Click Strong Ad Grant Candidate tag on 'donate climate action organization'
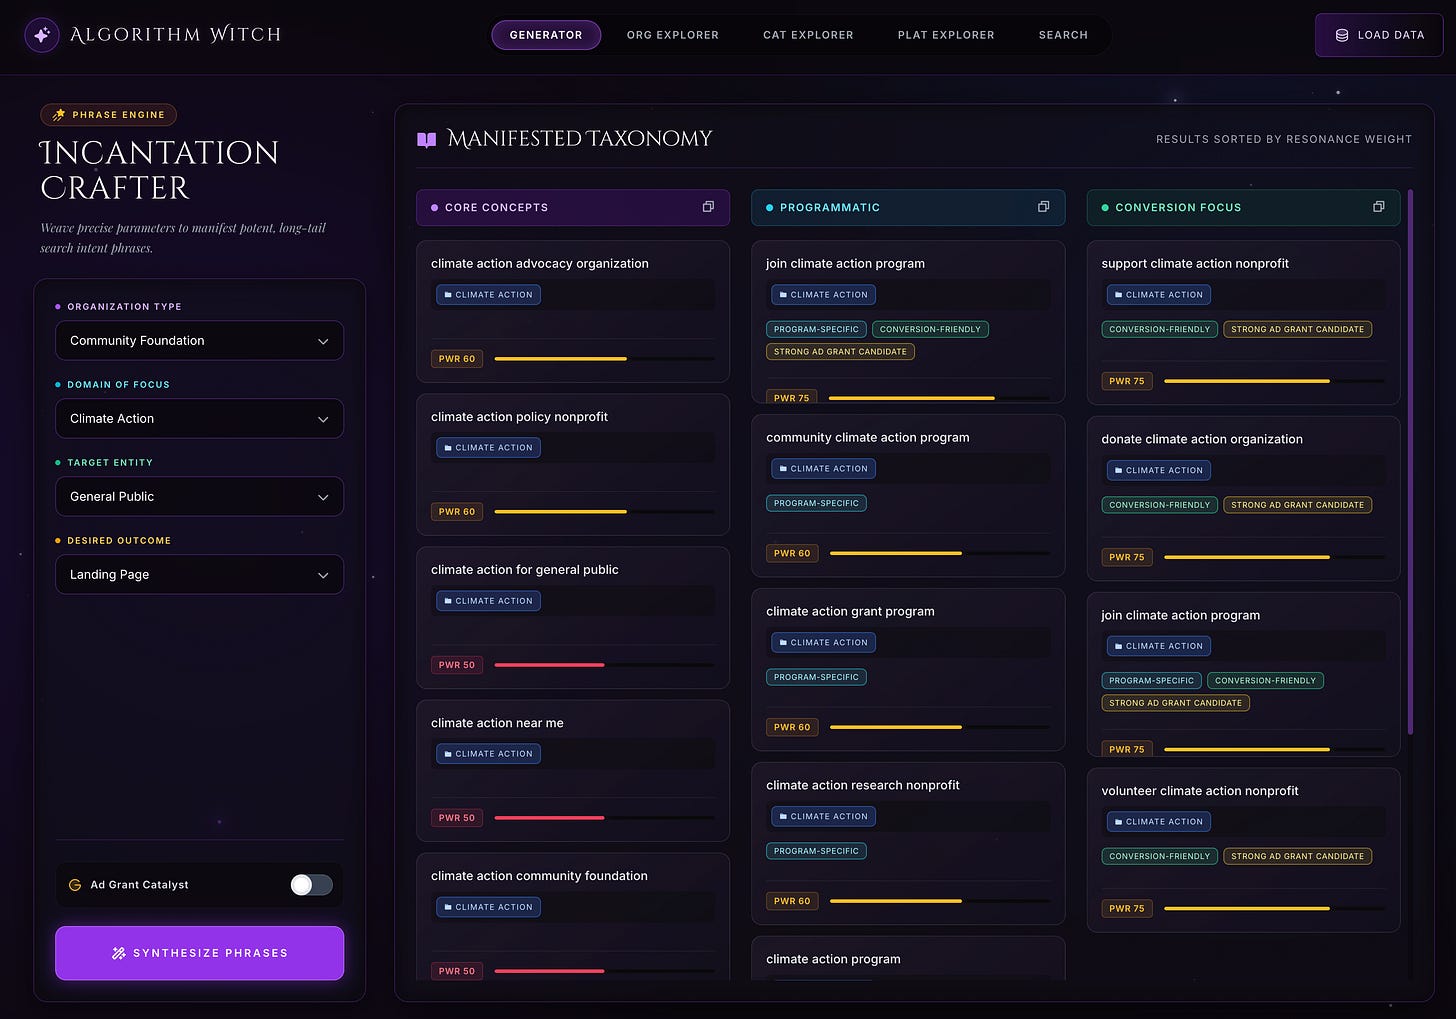Image resolution: width=1456 pixels, height=1019 pixels. [1297, 505]
